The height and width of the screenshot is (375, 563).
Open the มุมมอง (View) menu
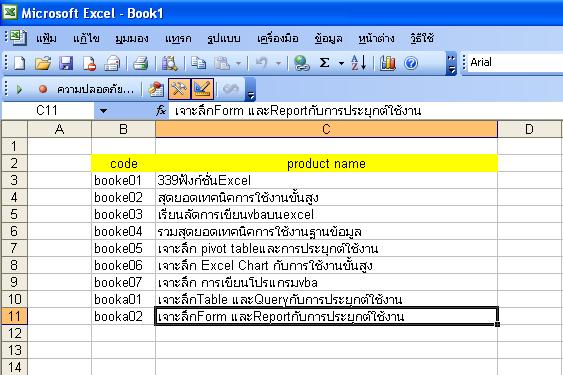tap(132, 38)
